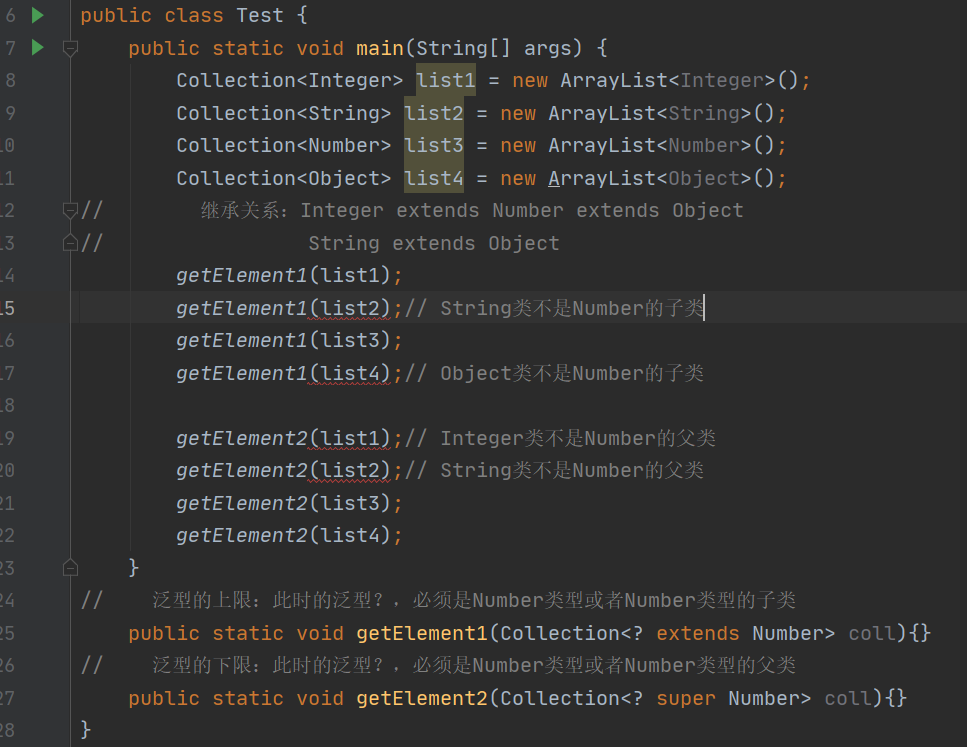967x747 pixels.
Task: Click the main method name
Action: click(379, 47)
